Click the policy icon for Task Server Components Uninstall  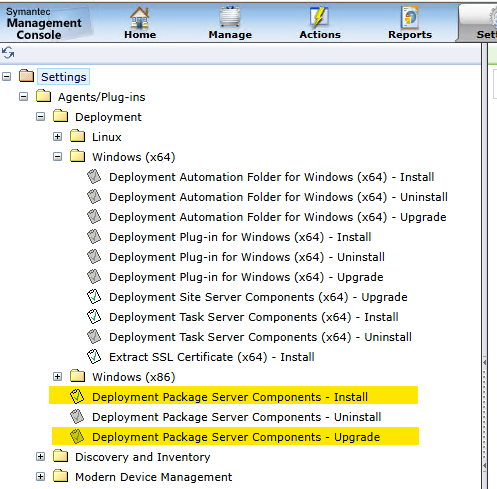coord(94,337)
